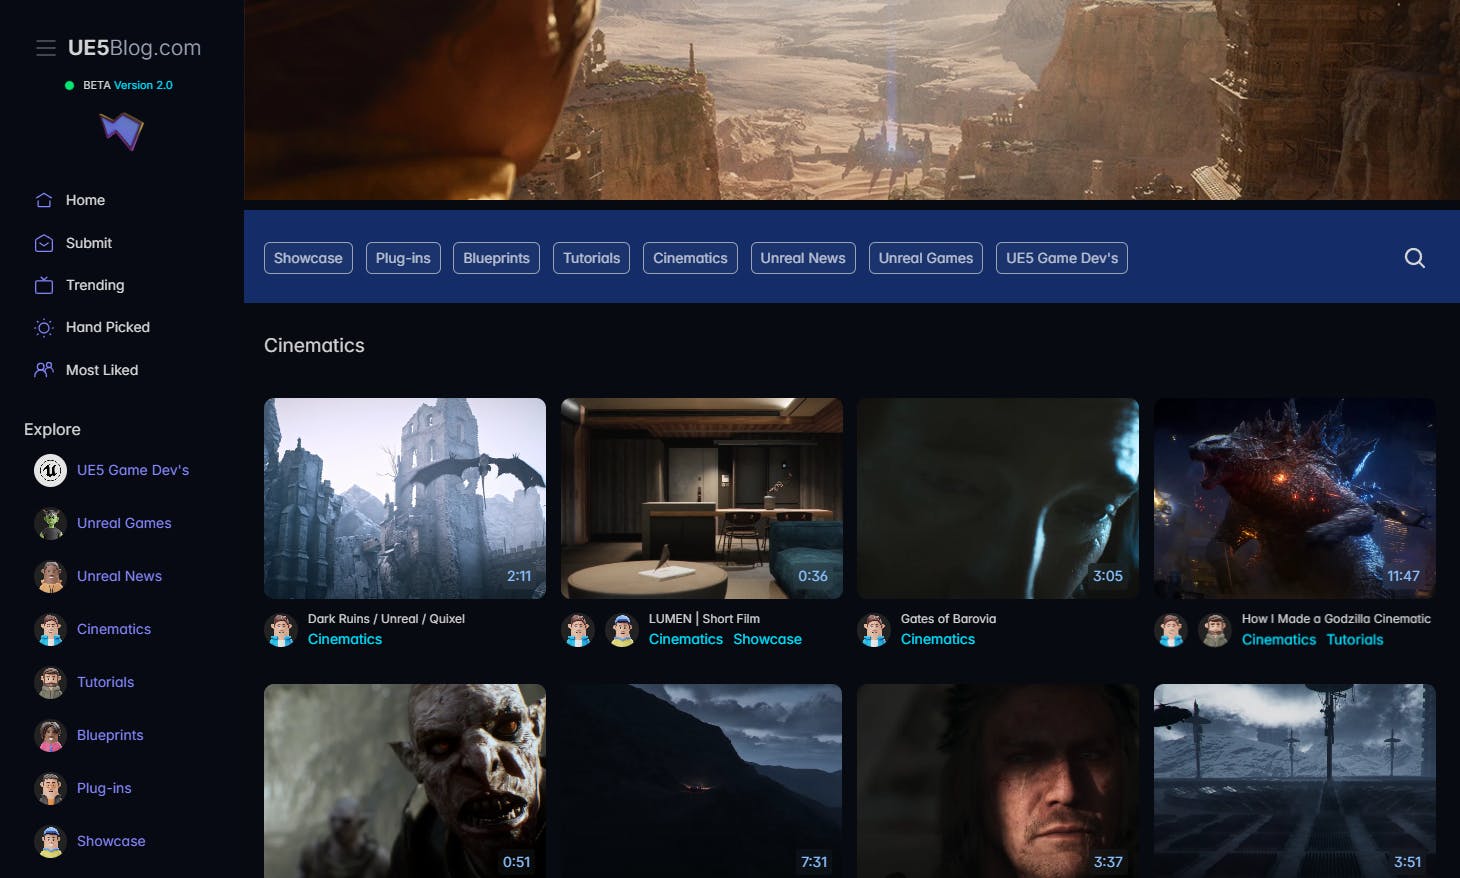Open Showcase Explore link in sidebar

click(111, 841)
